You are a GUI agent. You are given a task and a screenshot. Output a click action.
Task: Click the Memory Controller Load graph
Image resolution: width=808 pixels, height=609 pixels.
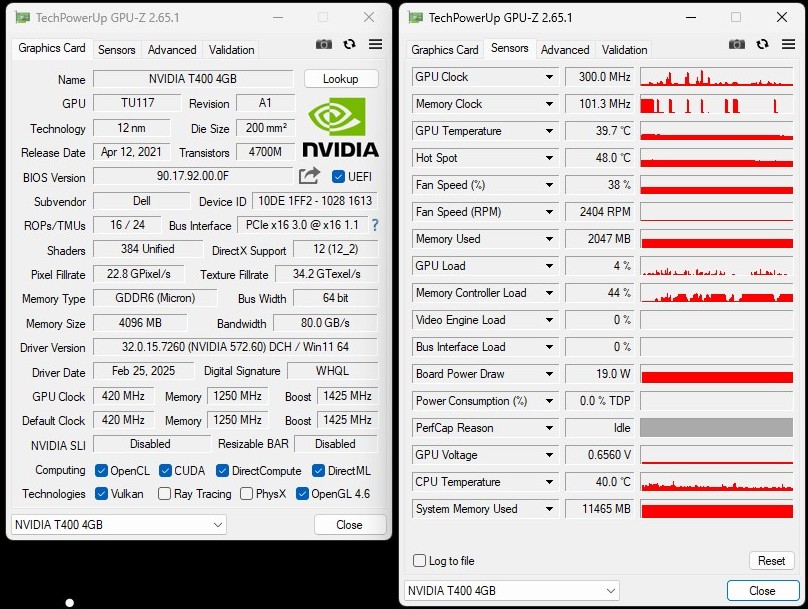[716, 293]
